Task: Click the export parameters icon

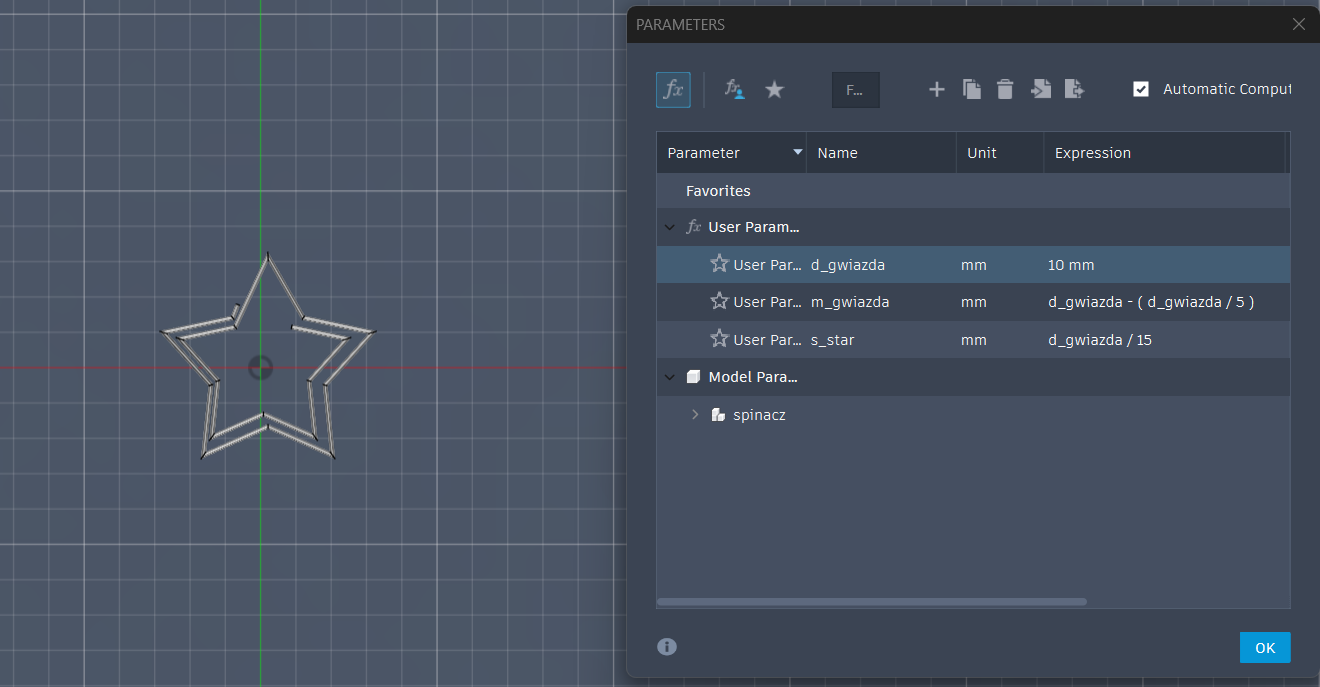Action: point(1074,90)
